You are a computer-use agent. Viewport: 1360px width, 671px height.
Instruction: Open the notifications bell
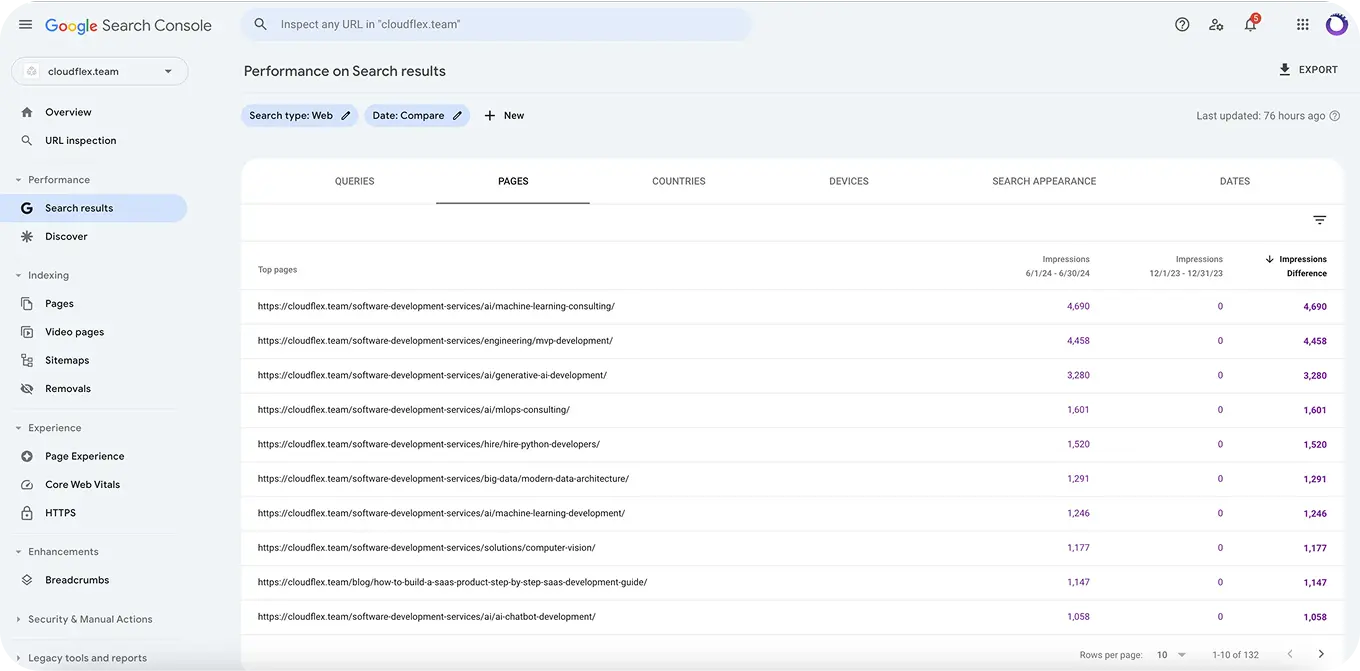(x=1250, y=25)
